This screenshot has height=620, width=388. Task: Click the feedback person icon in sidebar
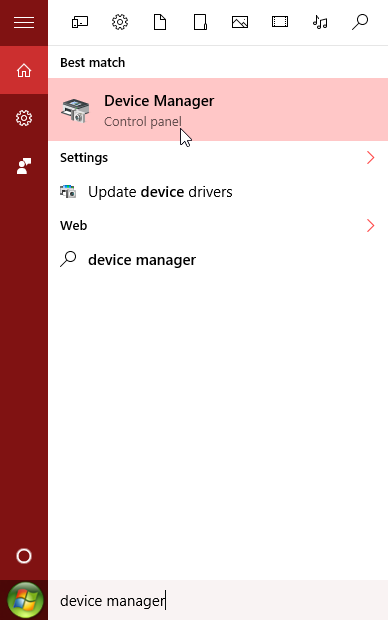point(24,166)
